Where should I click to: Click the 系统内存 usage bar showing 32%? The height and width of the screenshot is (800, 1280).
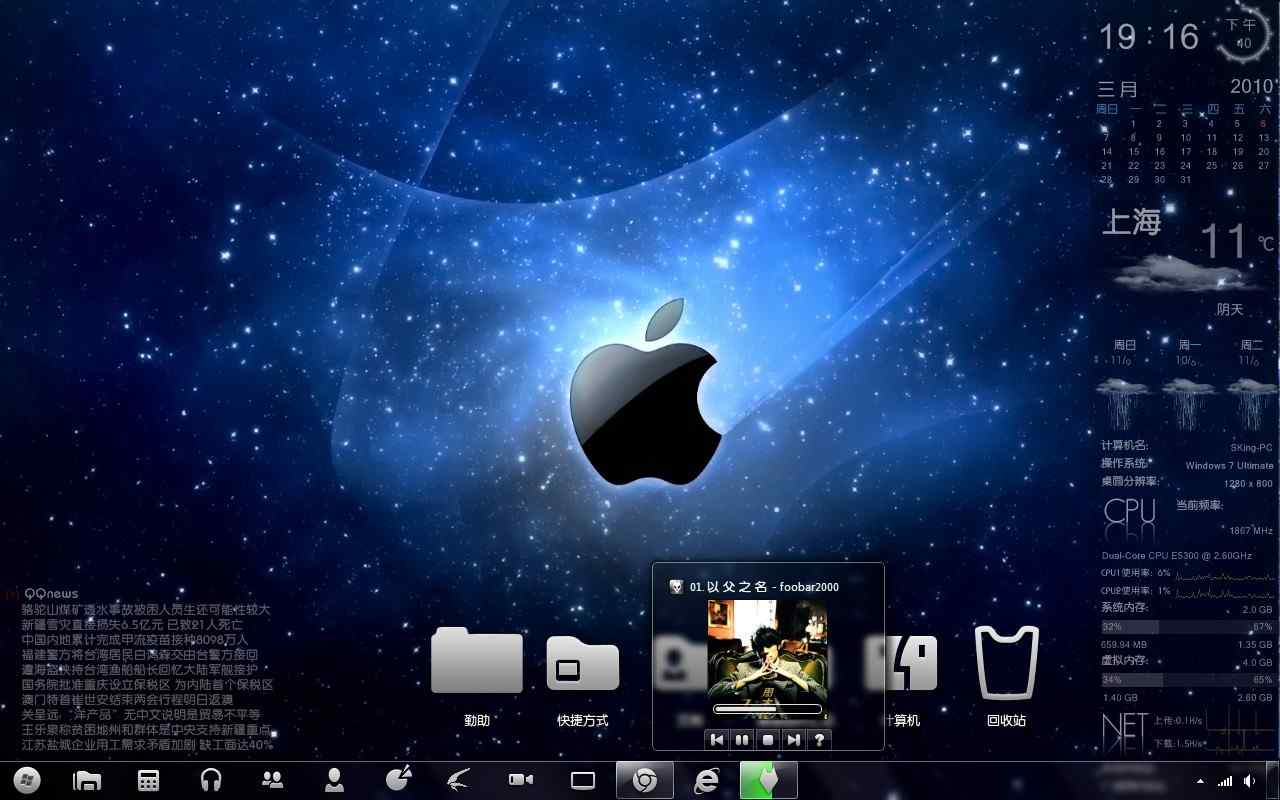point(1187,627)
